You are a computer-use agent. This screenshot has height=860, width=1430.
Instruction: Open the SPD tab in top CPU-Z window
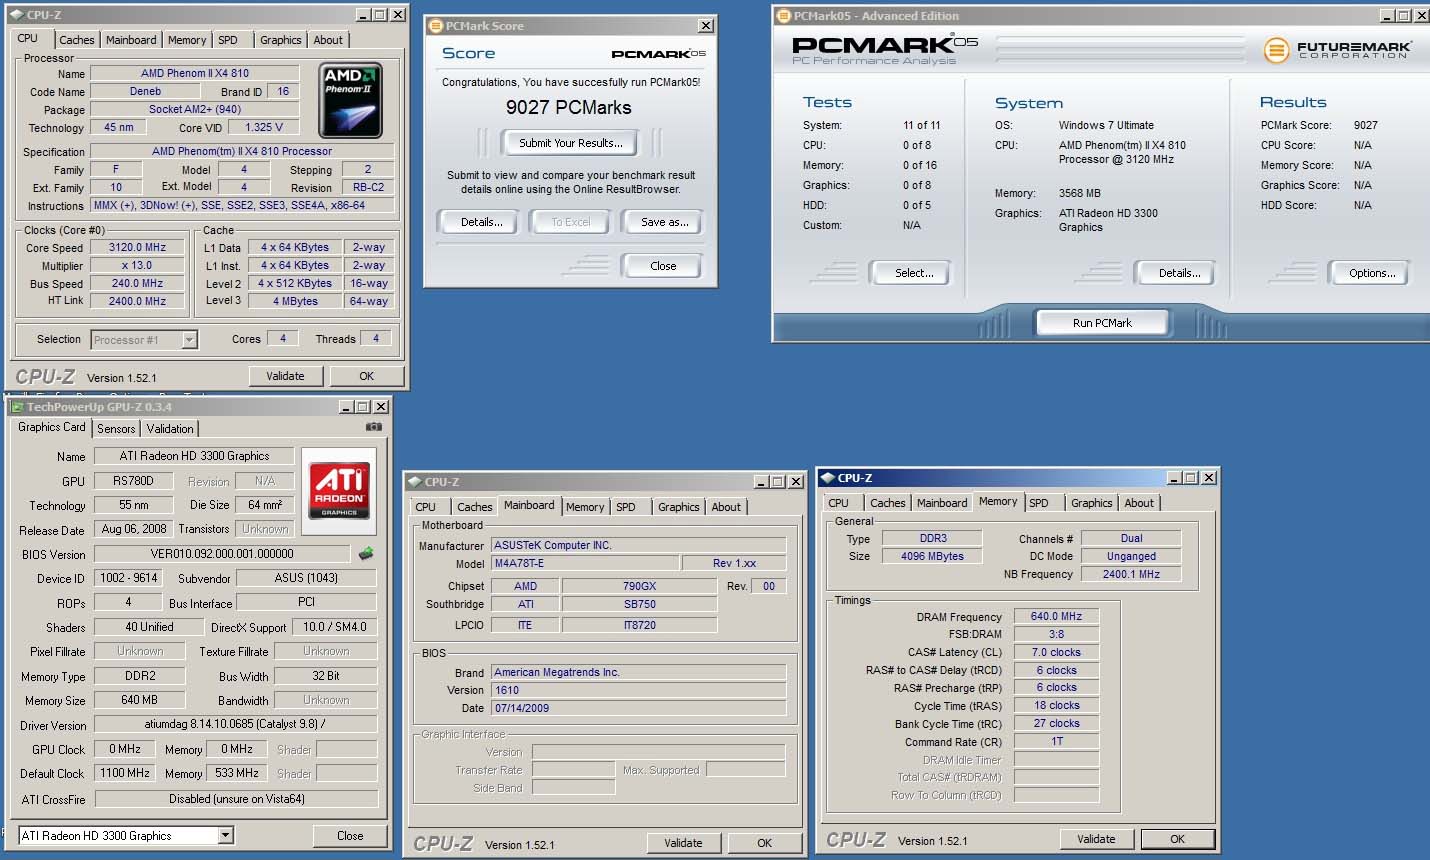click(228, 40)
